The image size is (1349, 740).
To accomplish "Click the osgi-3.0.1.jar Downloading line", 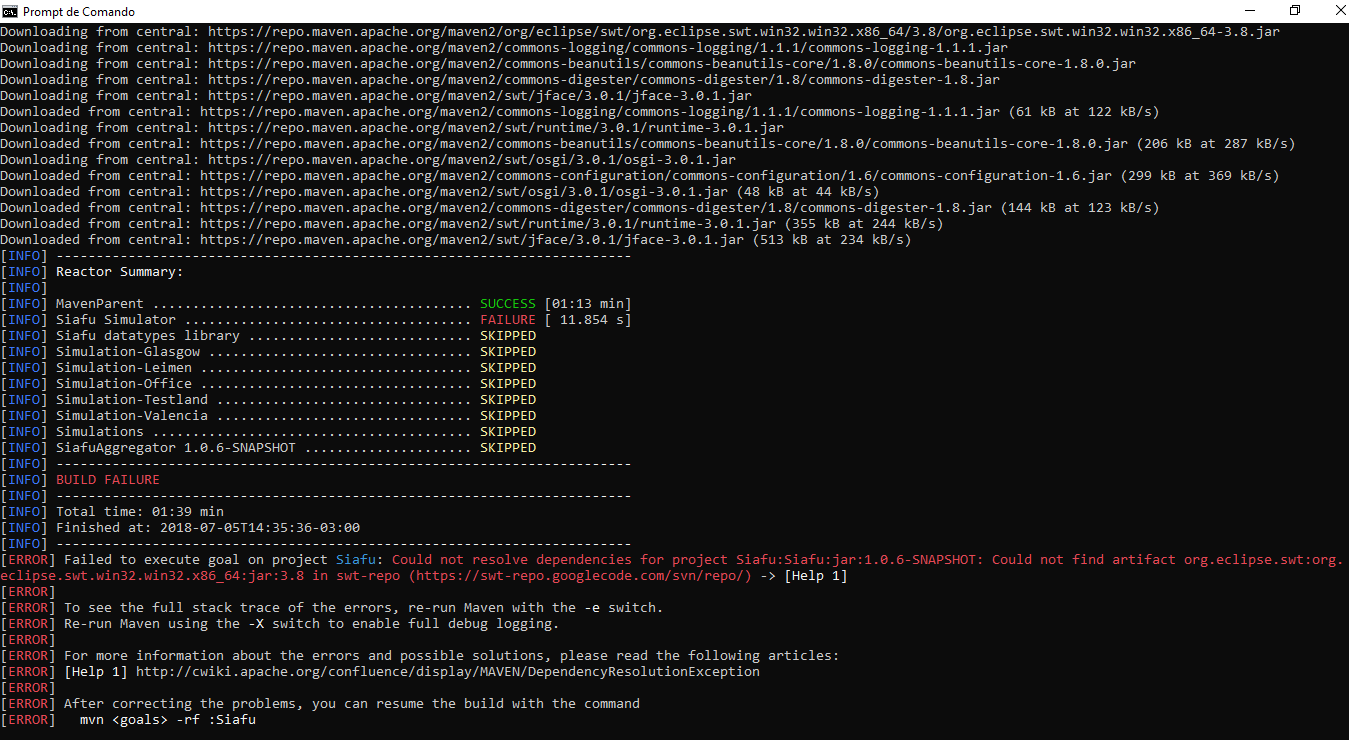I will (368, 160).
